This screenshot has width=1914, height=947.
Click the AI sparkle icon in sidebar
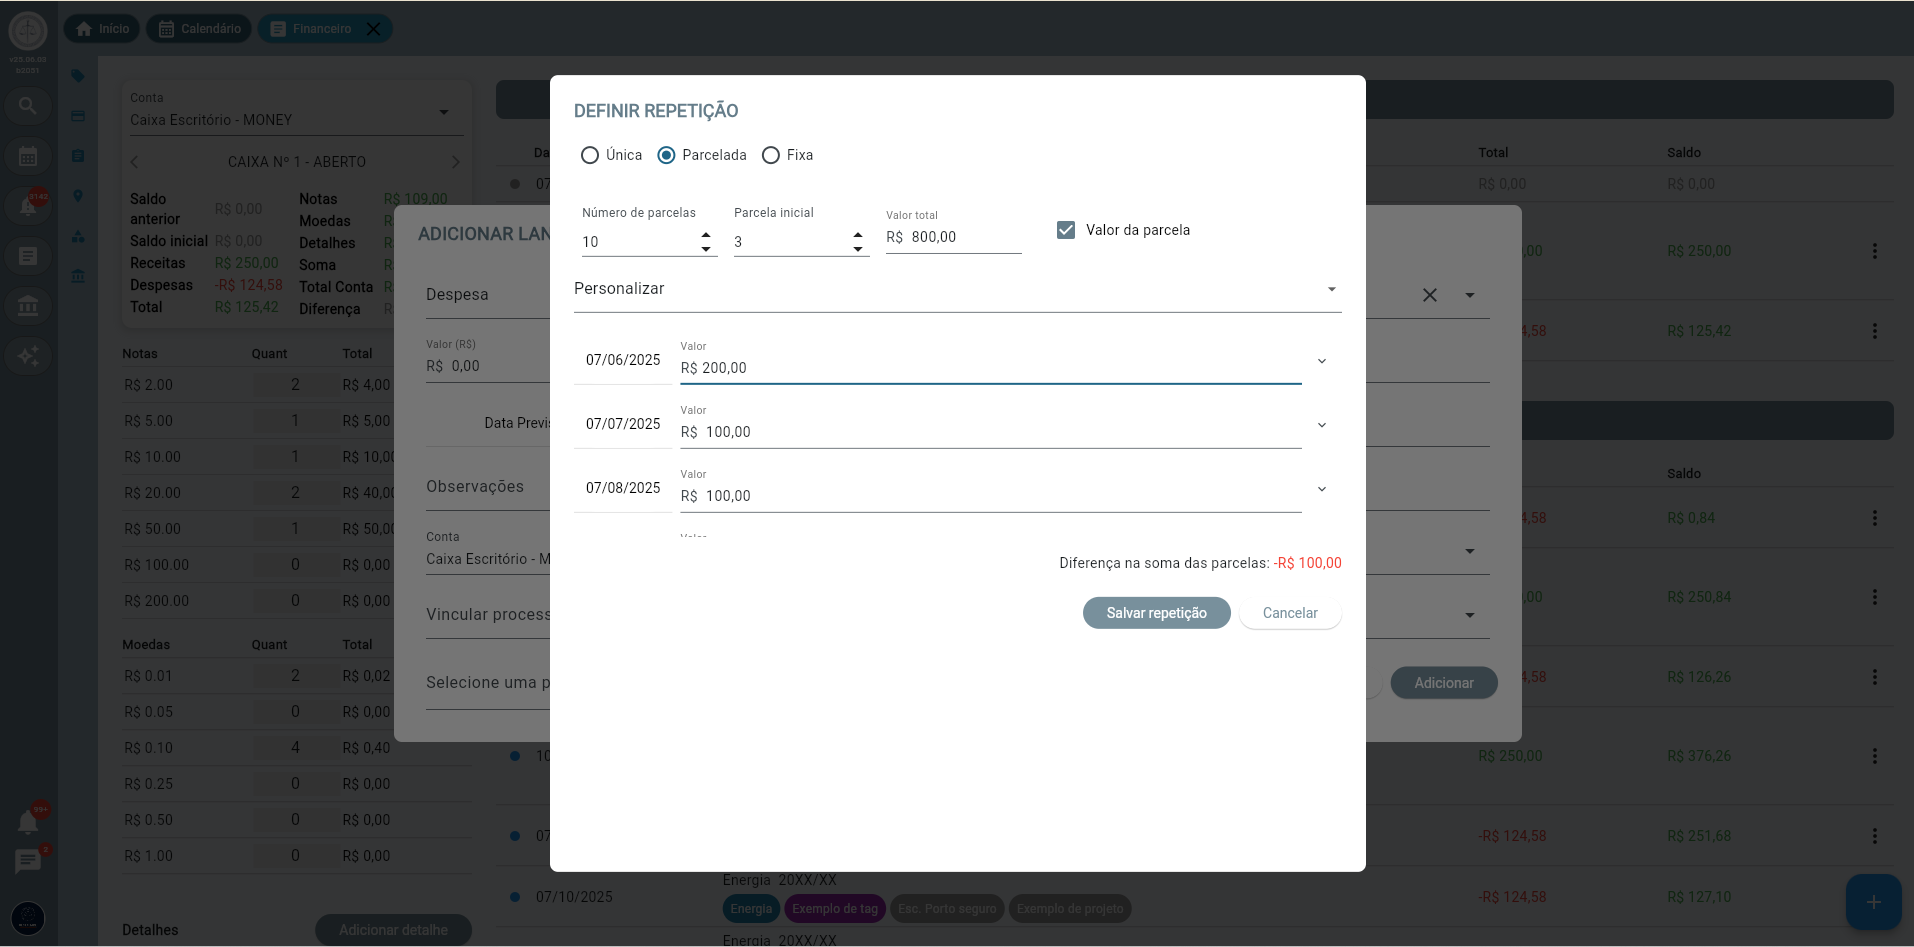(28, 356)
